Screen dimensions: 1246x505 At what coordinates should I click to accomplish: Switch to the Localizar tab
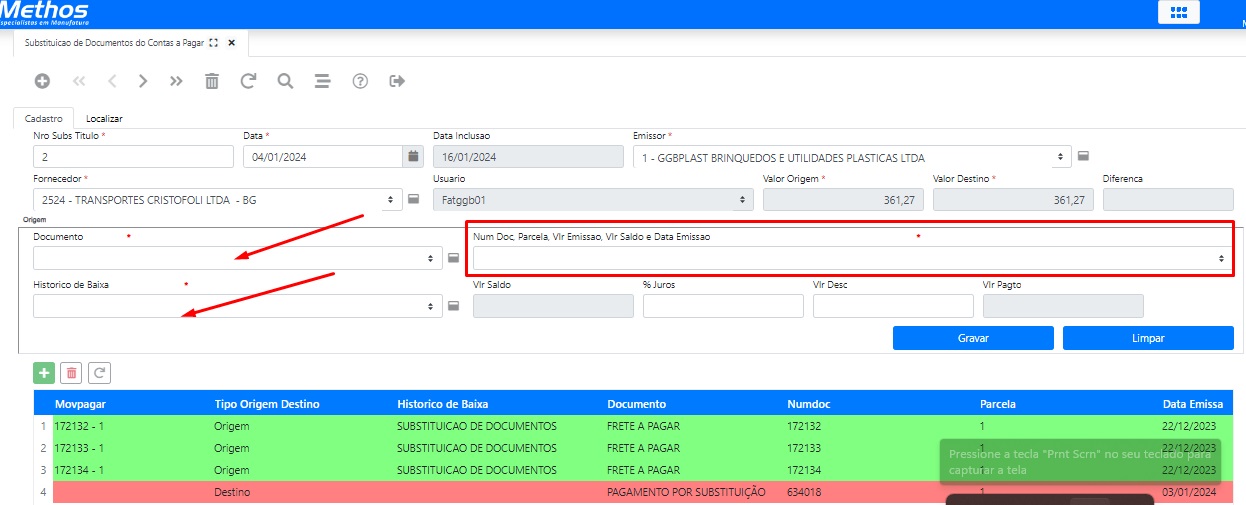point(104,118)
